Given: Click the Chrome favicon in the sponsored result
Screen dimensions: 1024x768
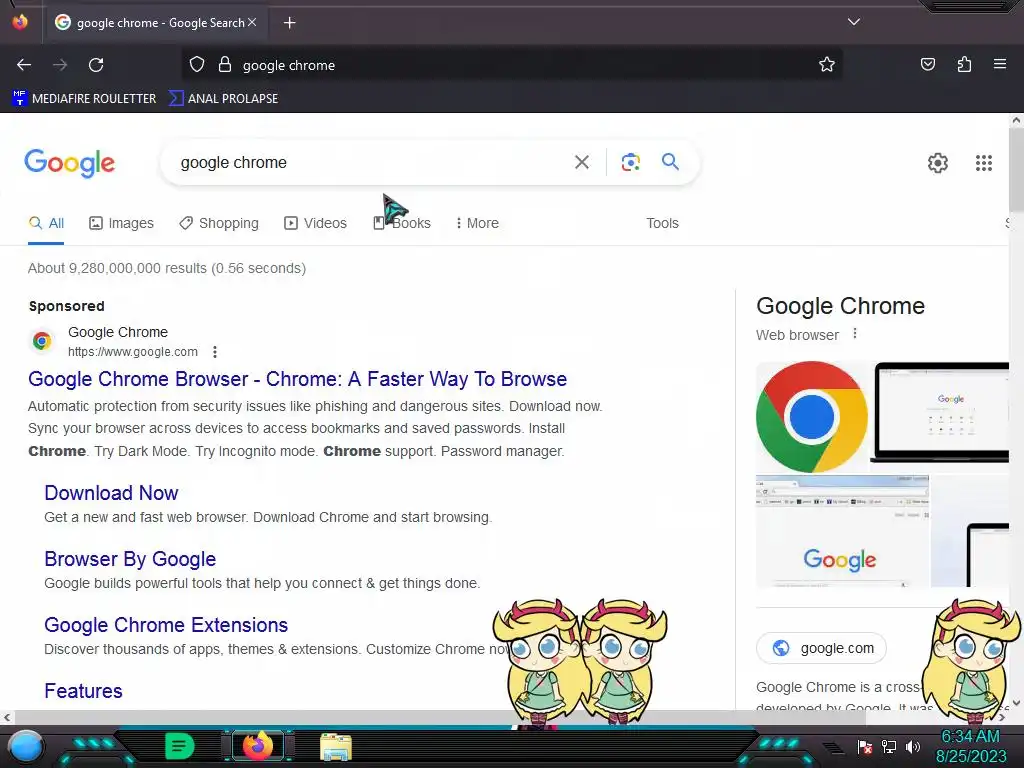Looking at the screenshot, I should pos(42,340).
